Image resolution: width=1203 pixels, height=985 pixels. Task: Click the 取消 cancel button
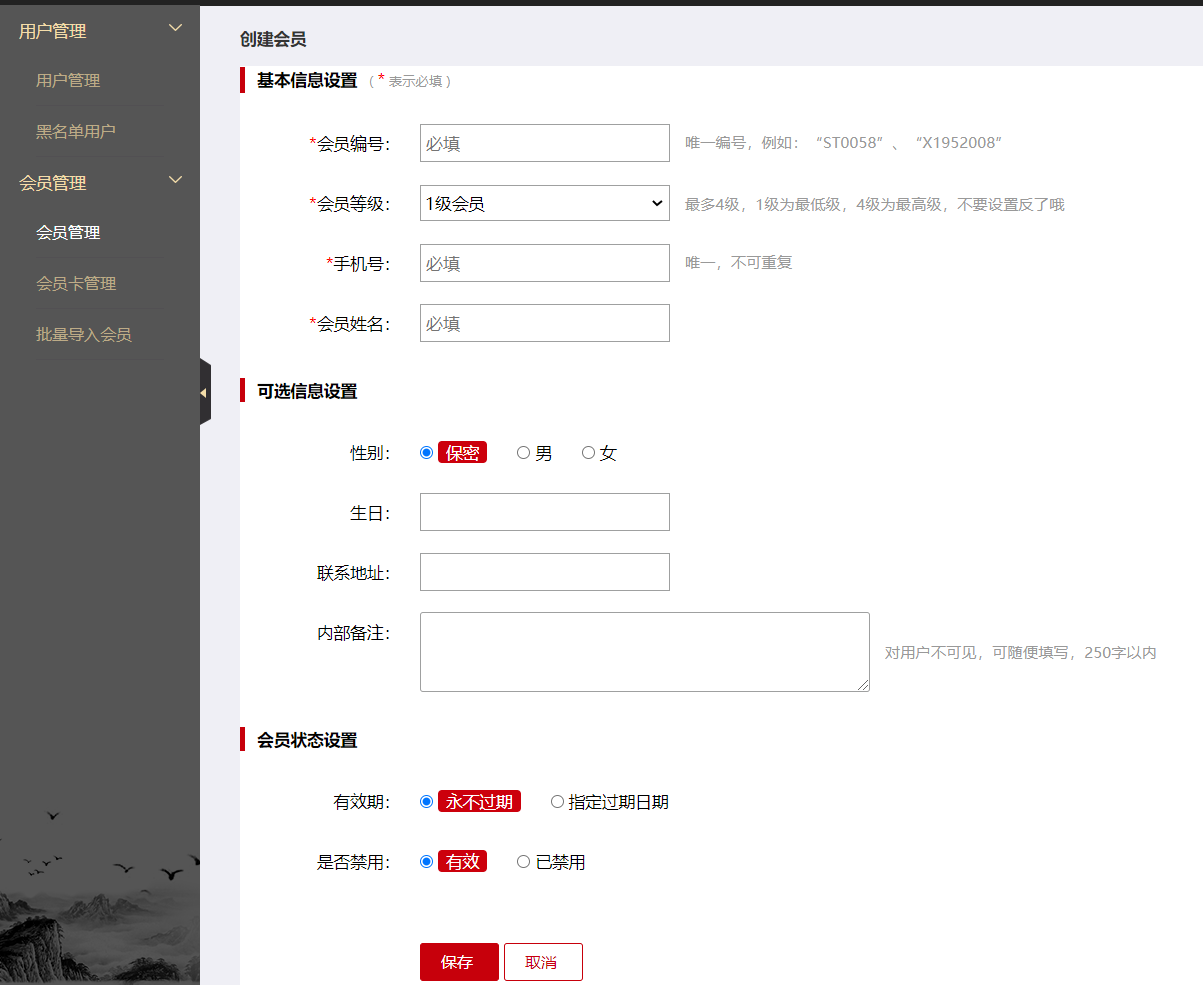pyautogui.click(x=543, y=961)
